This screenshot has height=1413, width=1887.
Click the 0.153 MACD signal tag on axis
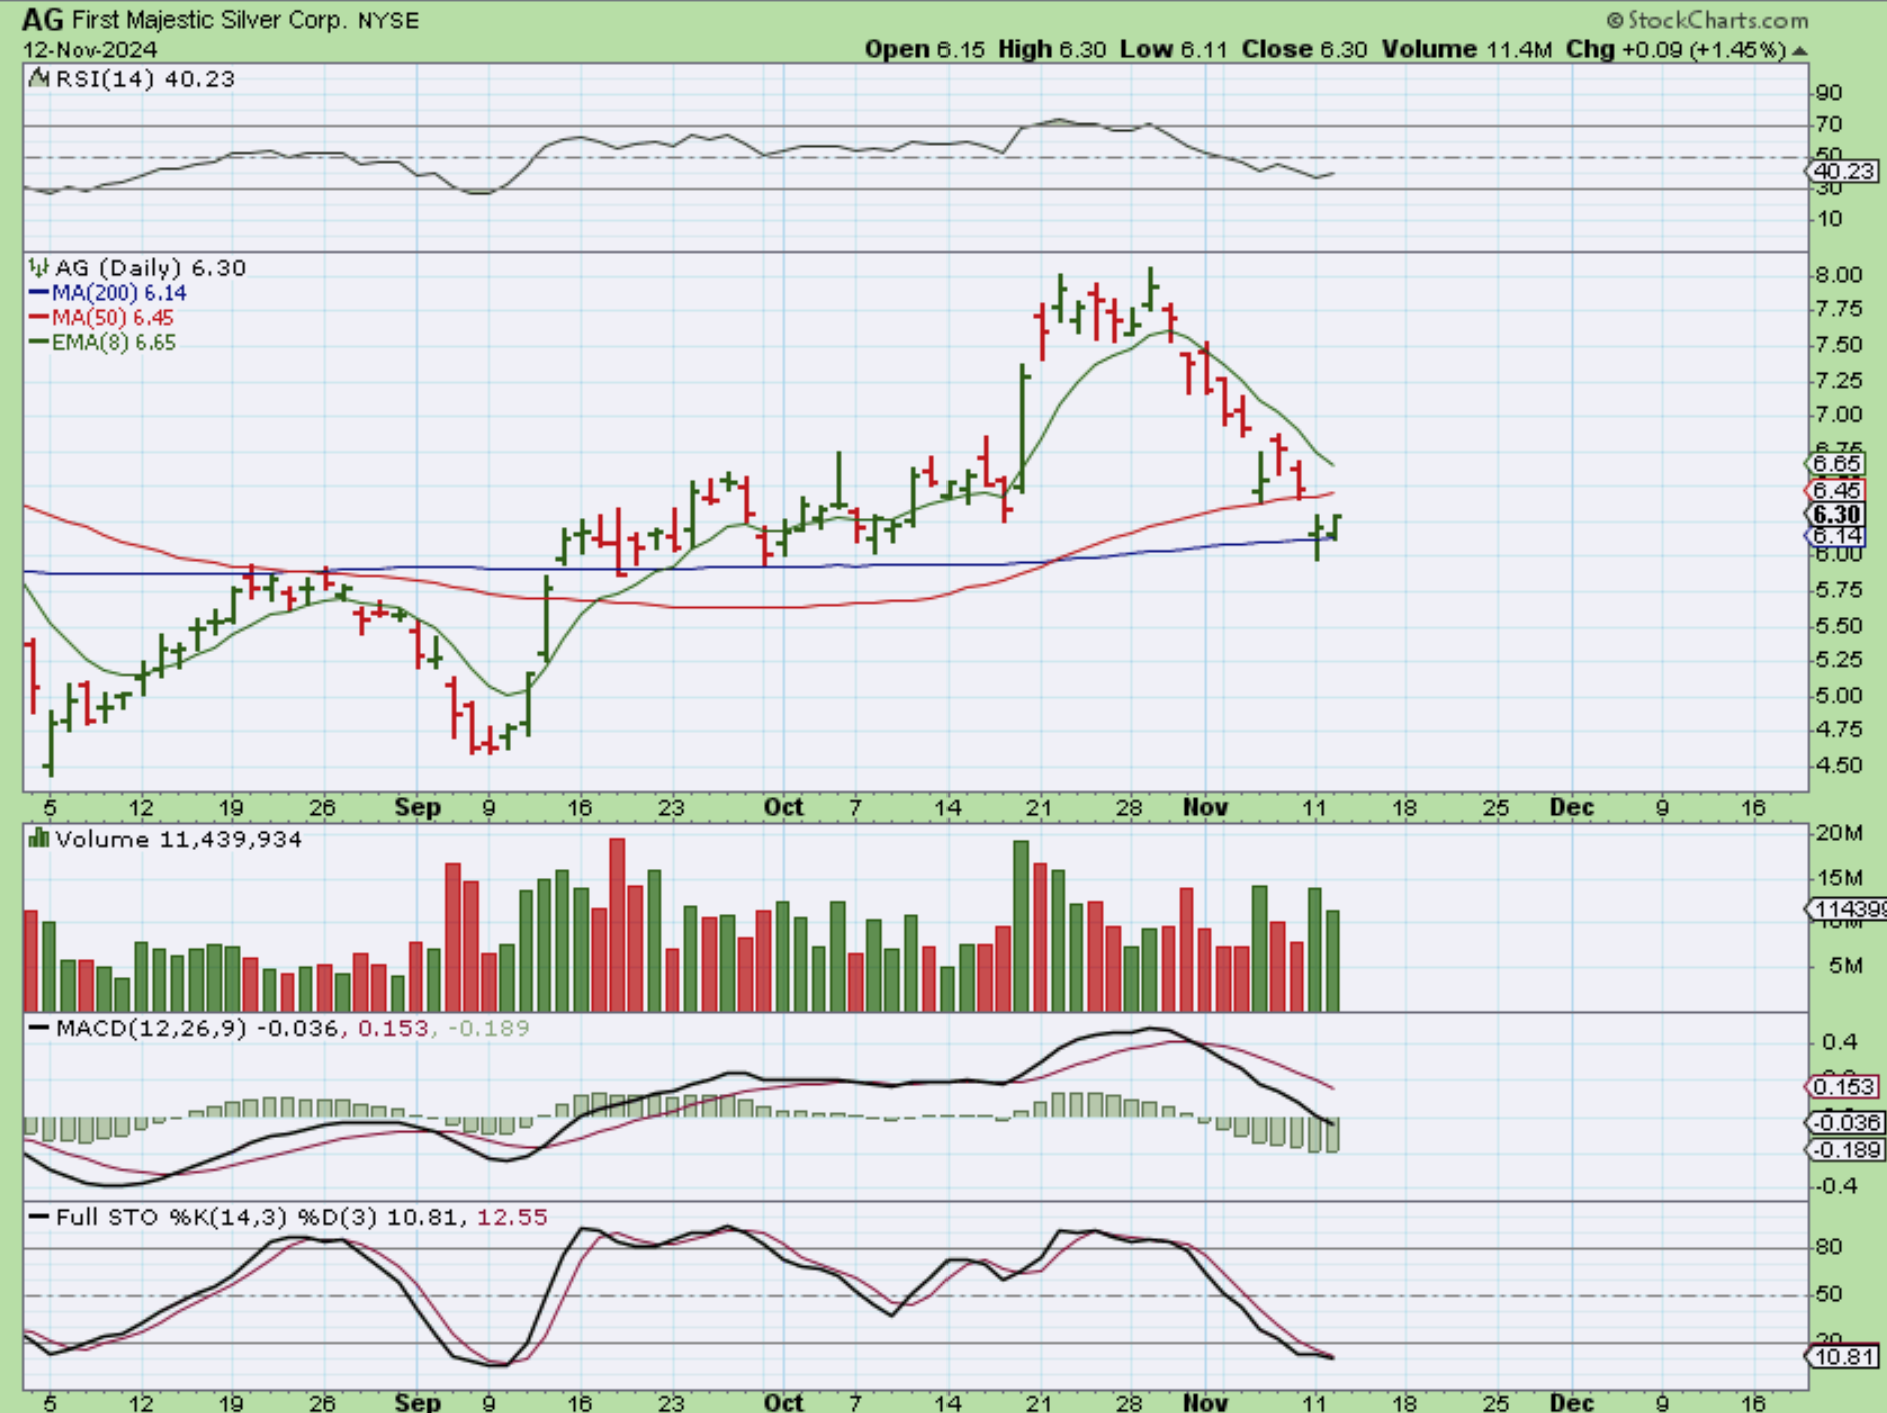tap(1842, 1087)
